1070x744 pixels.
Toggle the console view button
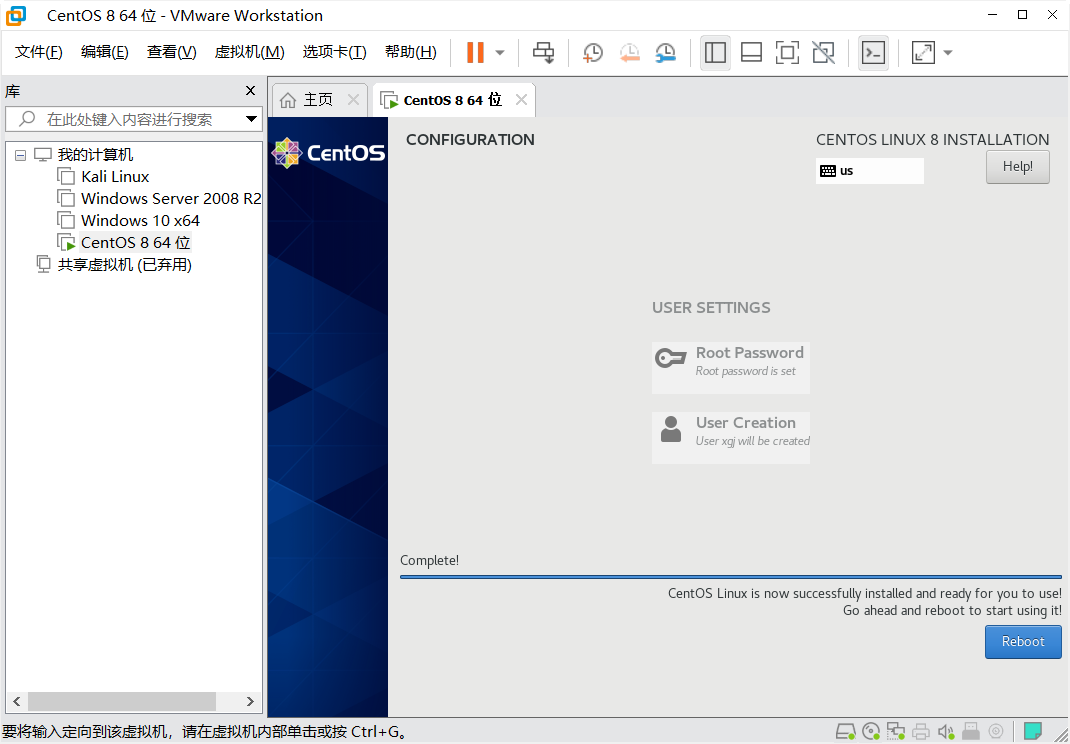(x=873, y=53)
